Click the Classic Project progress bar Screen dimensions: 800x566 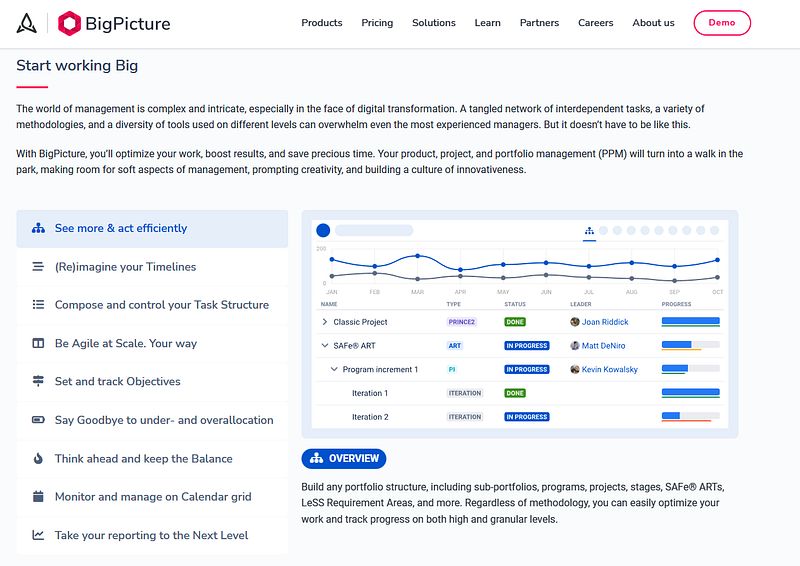pos(691,322)
